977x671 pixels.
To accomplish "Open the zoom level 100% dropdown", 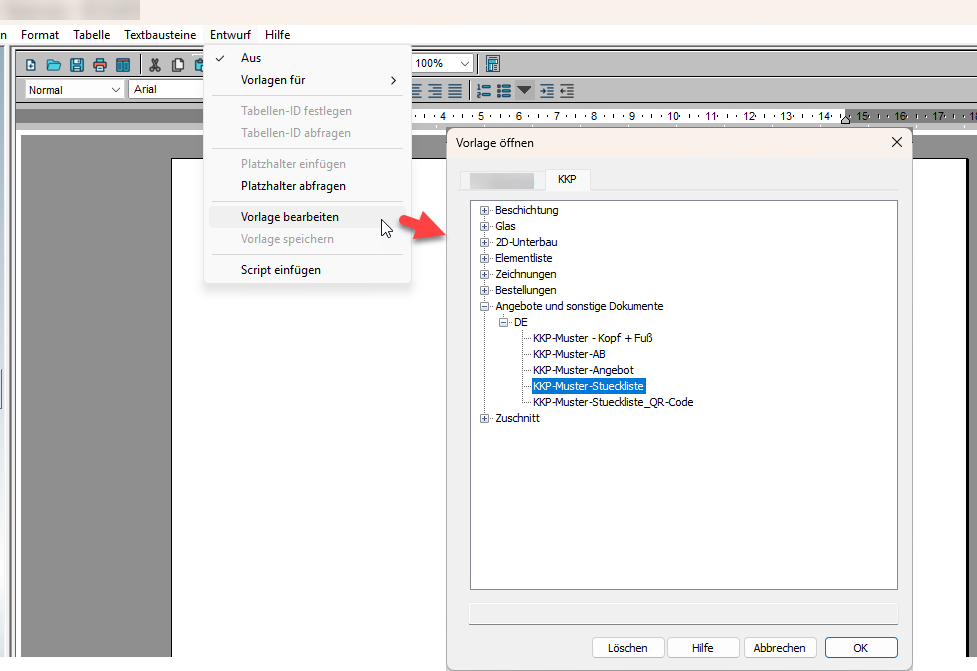I will click(x=465, y=63).
